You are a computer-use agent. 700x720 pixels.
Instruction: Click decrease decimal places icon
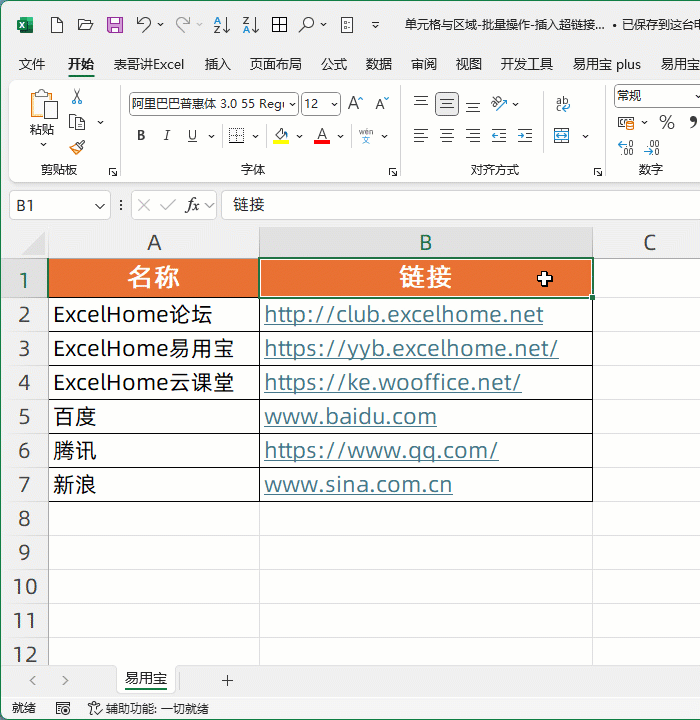652,148
